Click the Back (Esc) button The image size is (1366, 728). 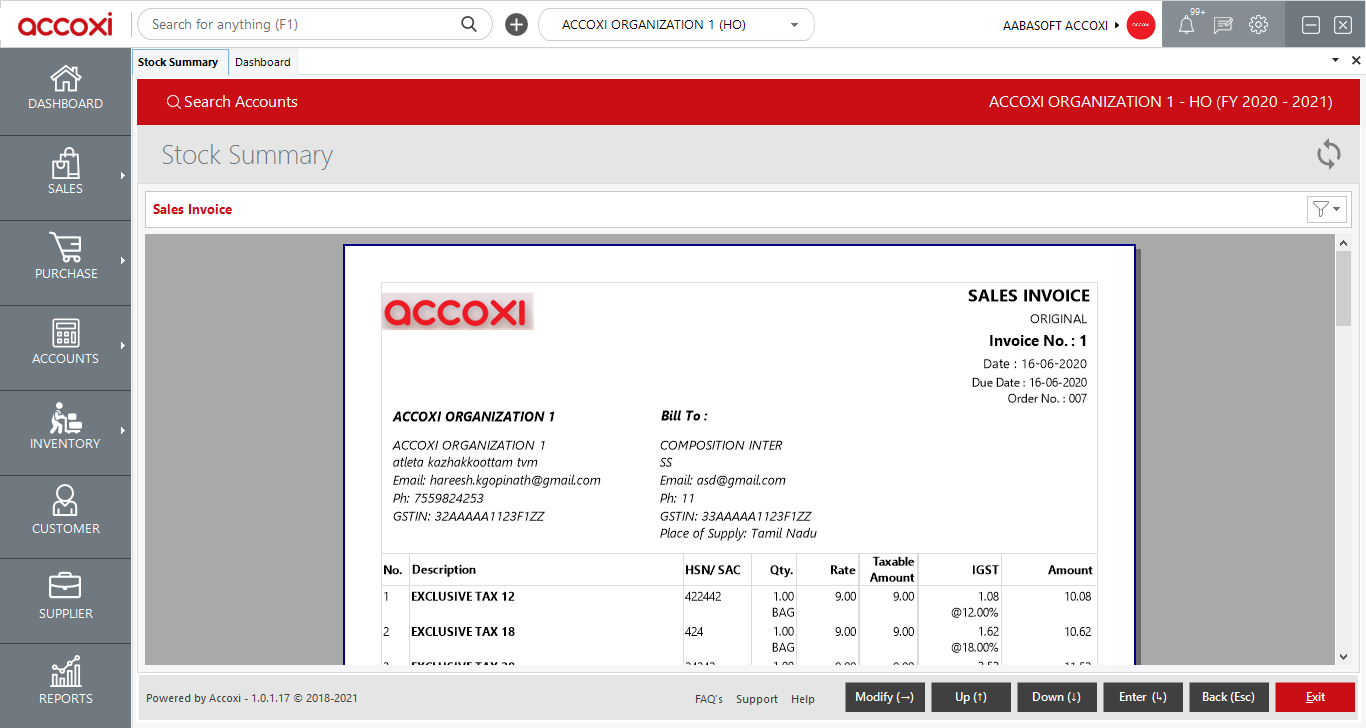click(x=1229, y=697)
